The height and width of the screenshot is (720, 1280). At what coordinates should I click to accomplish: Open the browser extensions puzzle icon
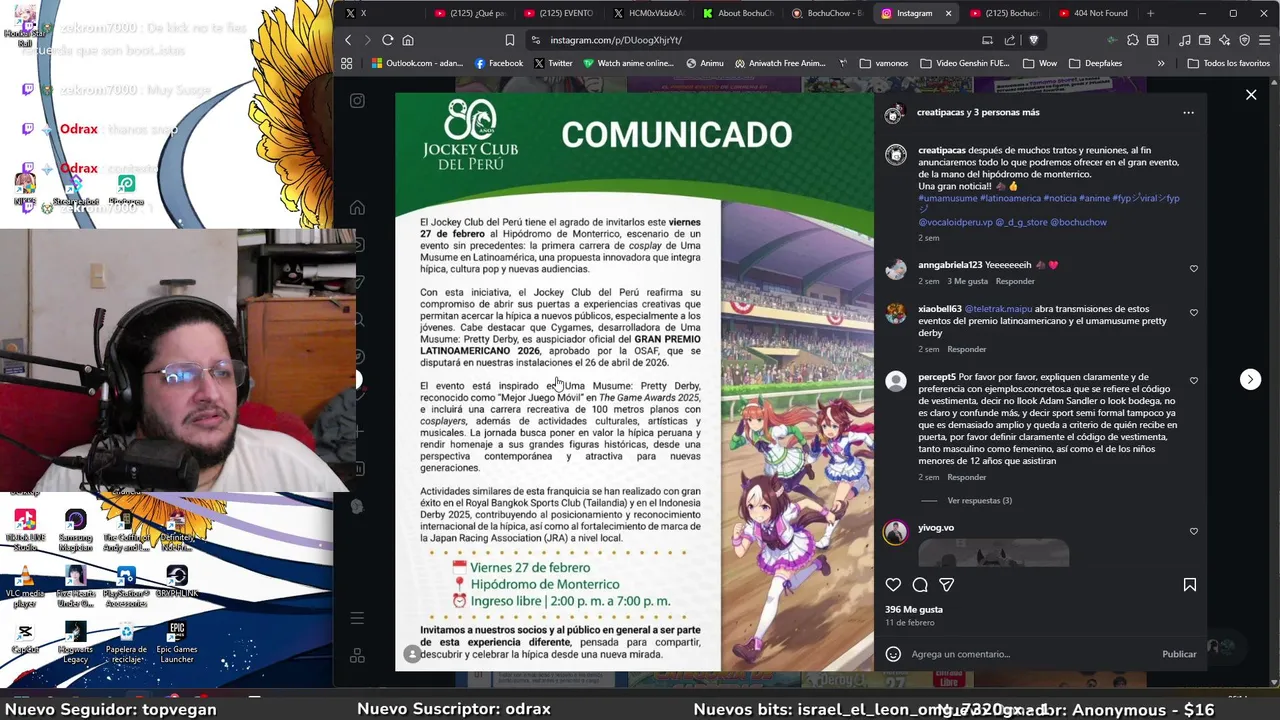tap(1133, 40)
